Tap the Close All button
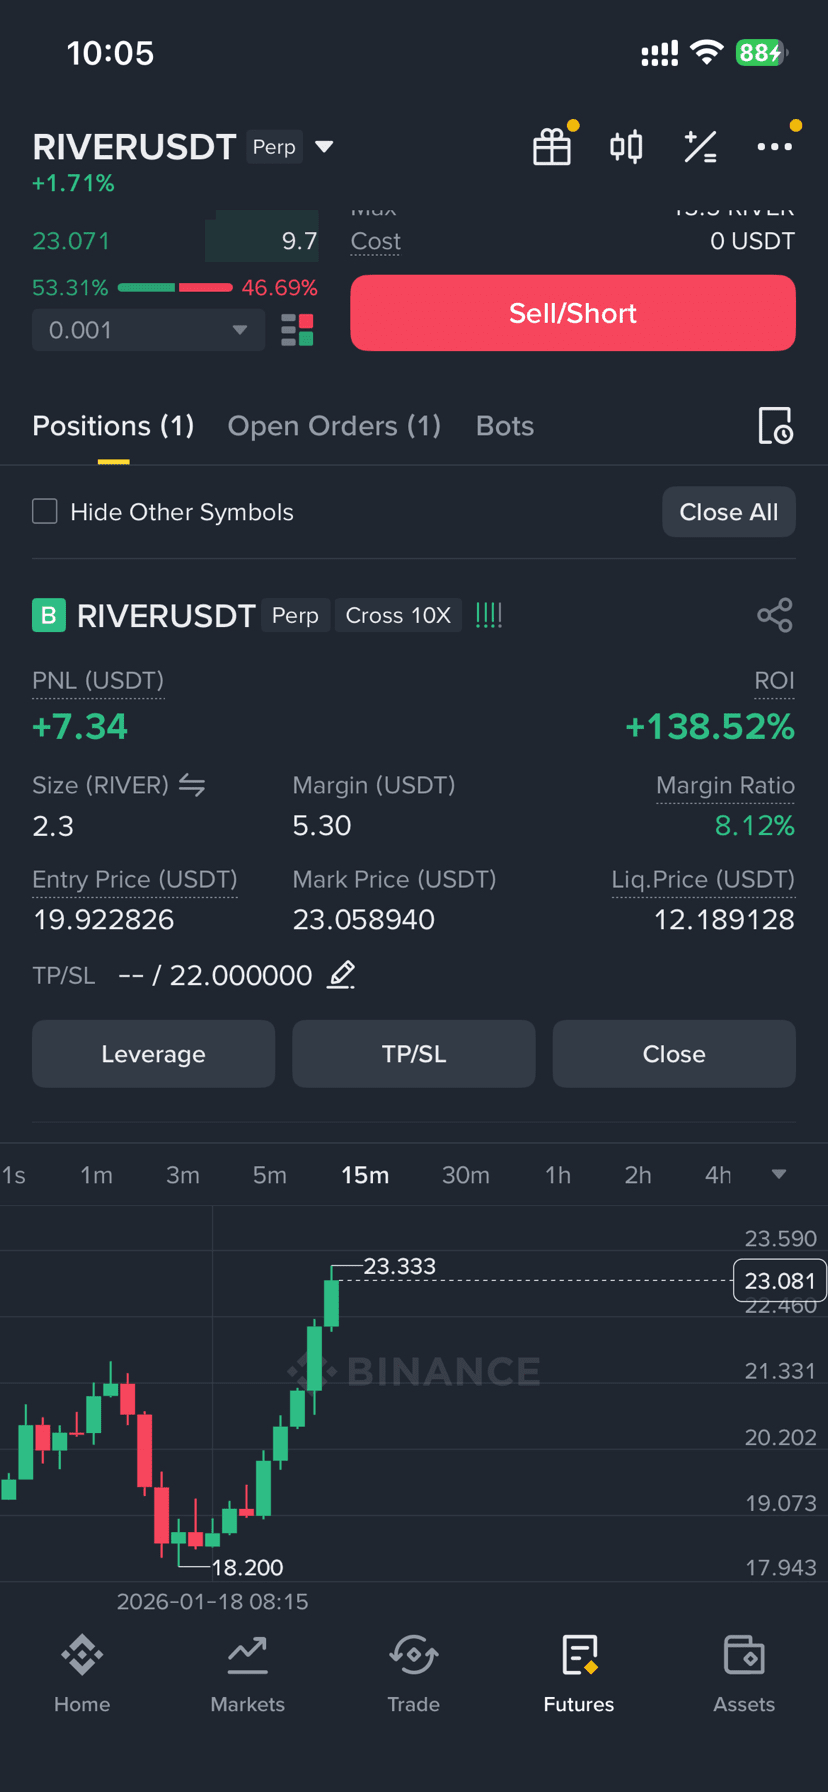 pos(729,512)
